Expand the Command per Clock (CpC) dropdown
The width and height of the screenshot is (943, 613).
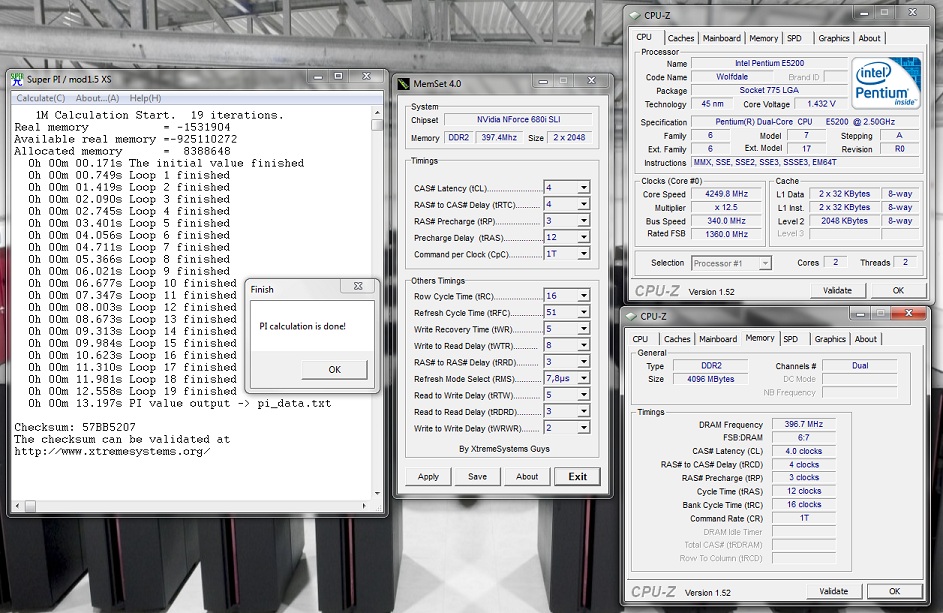[583, 254]
